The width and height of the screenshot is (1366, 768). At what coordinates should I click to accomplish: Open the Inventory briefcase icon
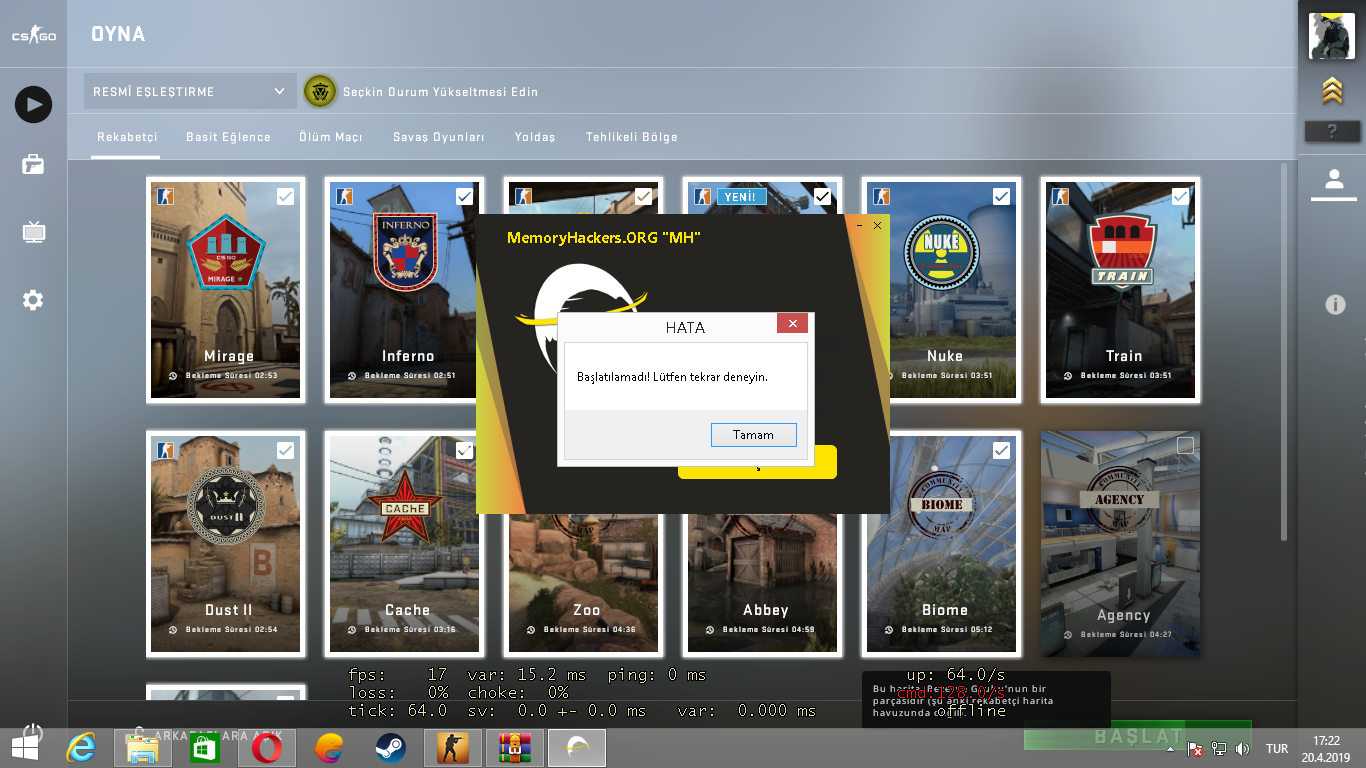(33, 165)
